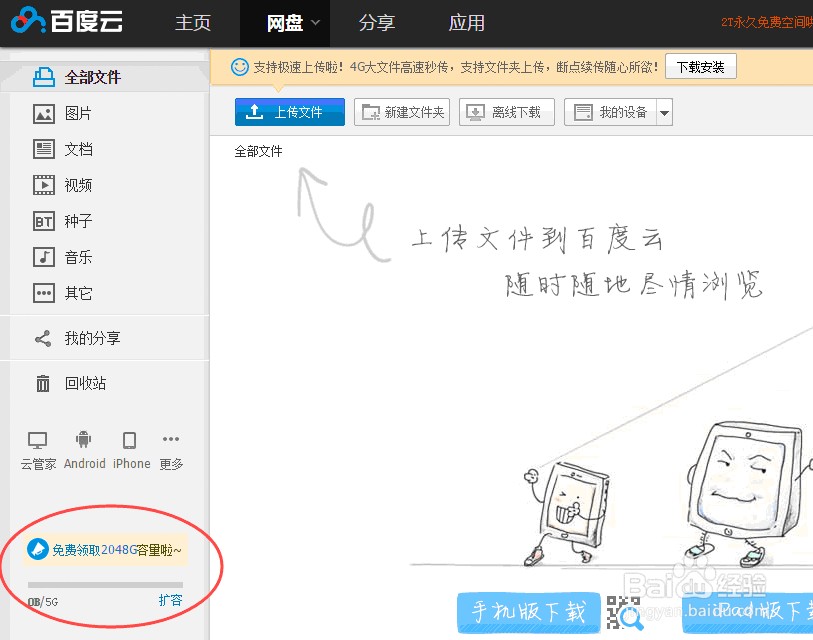The height and width of the screenshot is (640, 813).
Task: Click the 扩容 (expand capacity) link
Action: click(x=171, y=599)
